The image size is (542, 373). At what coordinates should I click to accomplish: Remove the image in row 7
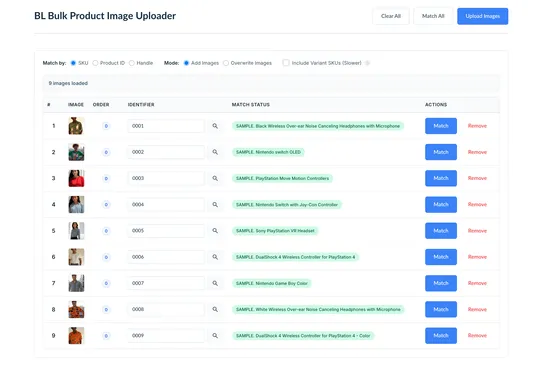(477, 283)
